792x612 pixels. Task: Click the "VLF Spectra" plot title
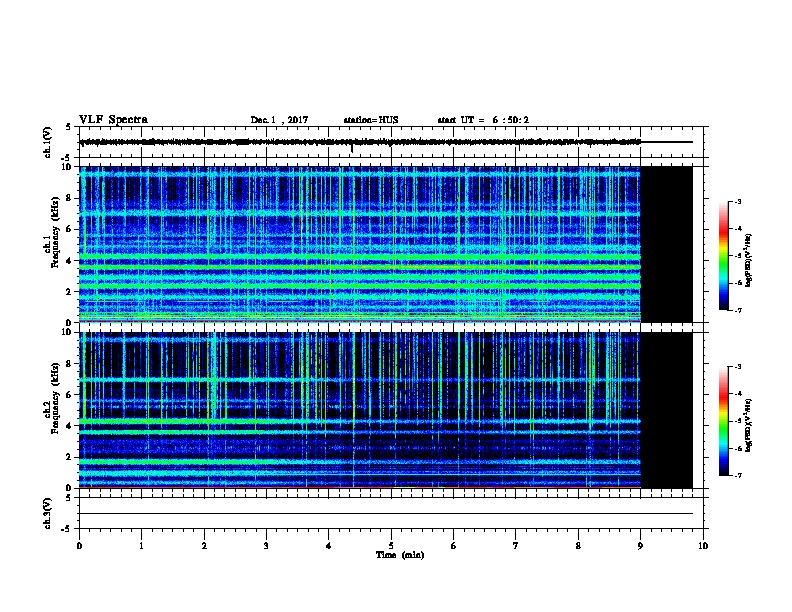point(113,119)
